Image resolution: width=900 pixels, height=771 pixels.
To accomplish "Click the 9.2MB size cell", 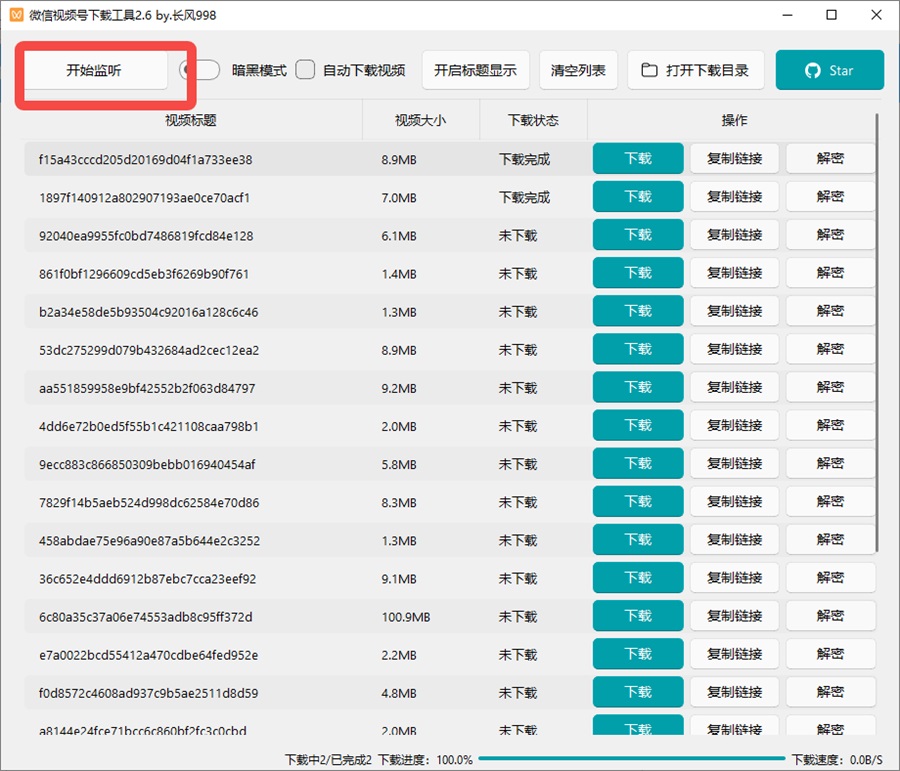I will point(399,389).
